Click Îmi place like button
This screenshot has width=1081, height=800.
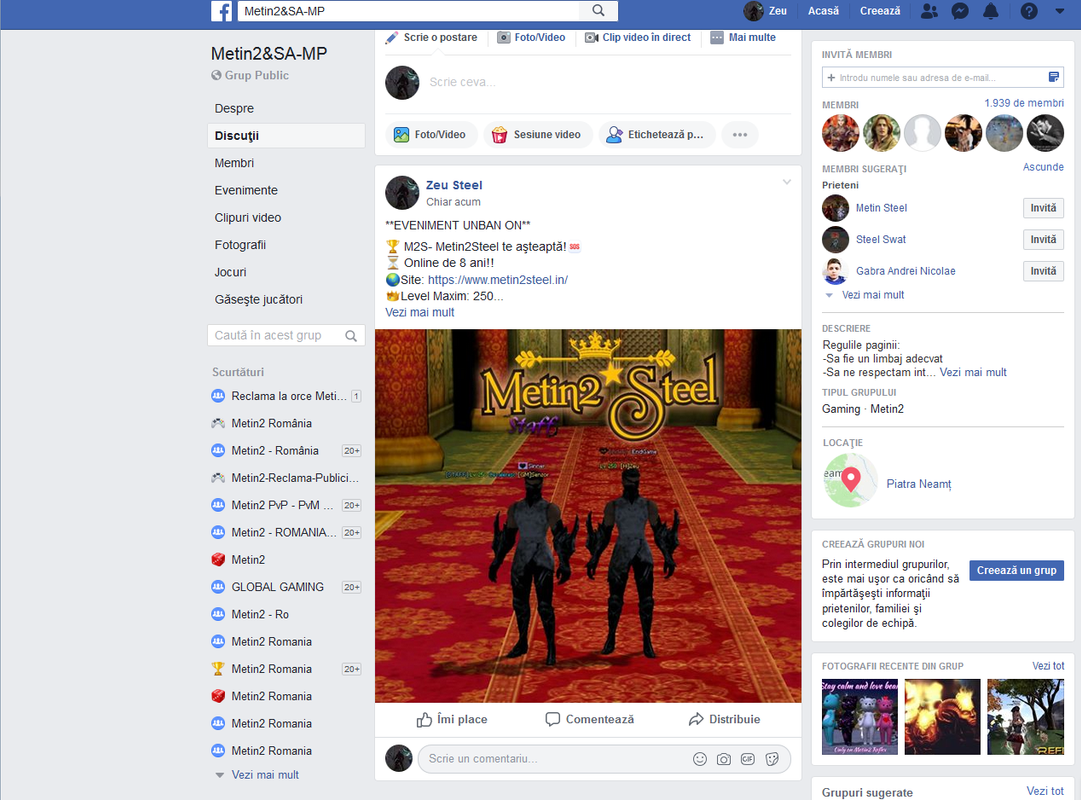pyautogui.click(x=452, y=719)
